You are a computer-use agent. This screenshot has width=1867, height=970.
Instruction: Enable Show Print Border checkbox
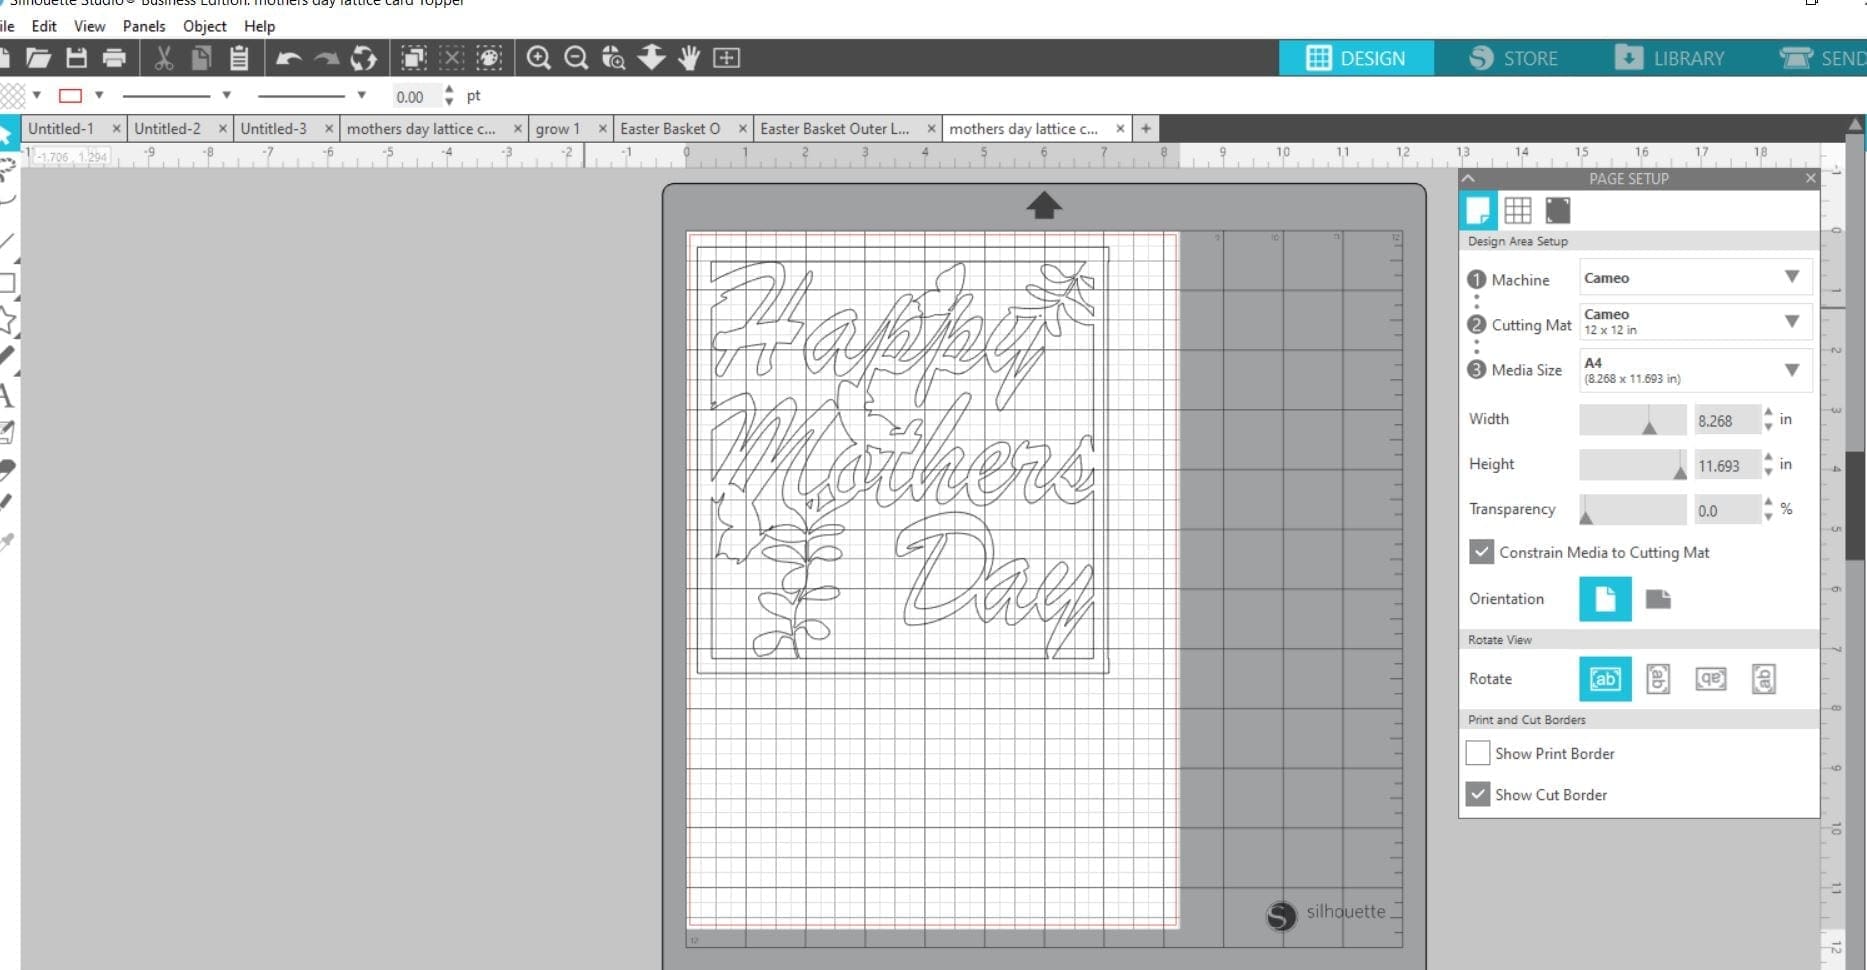(1478, 753)
